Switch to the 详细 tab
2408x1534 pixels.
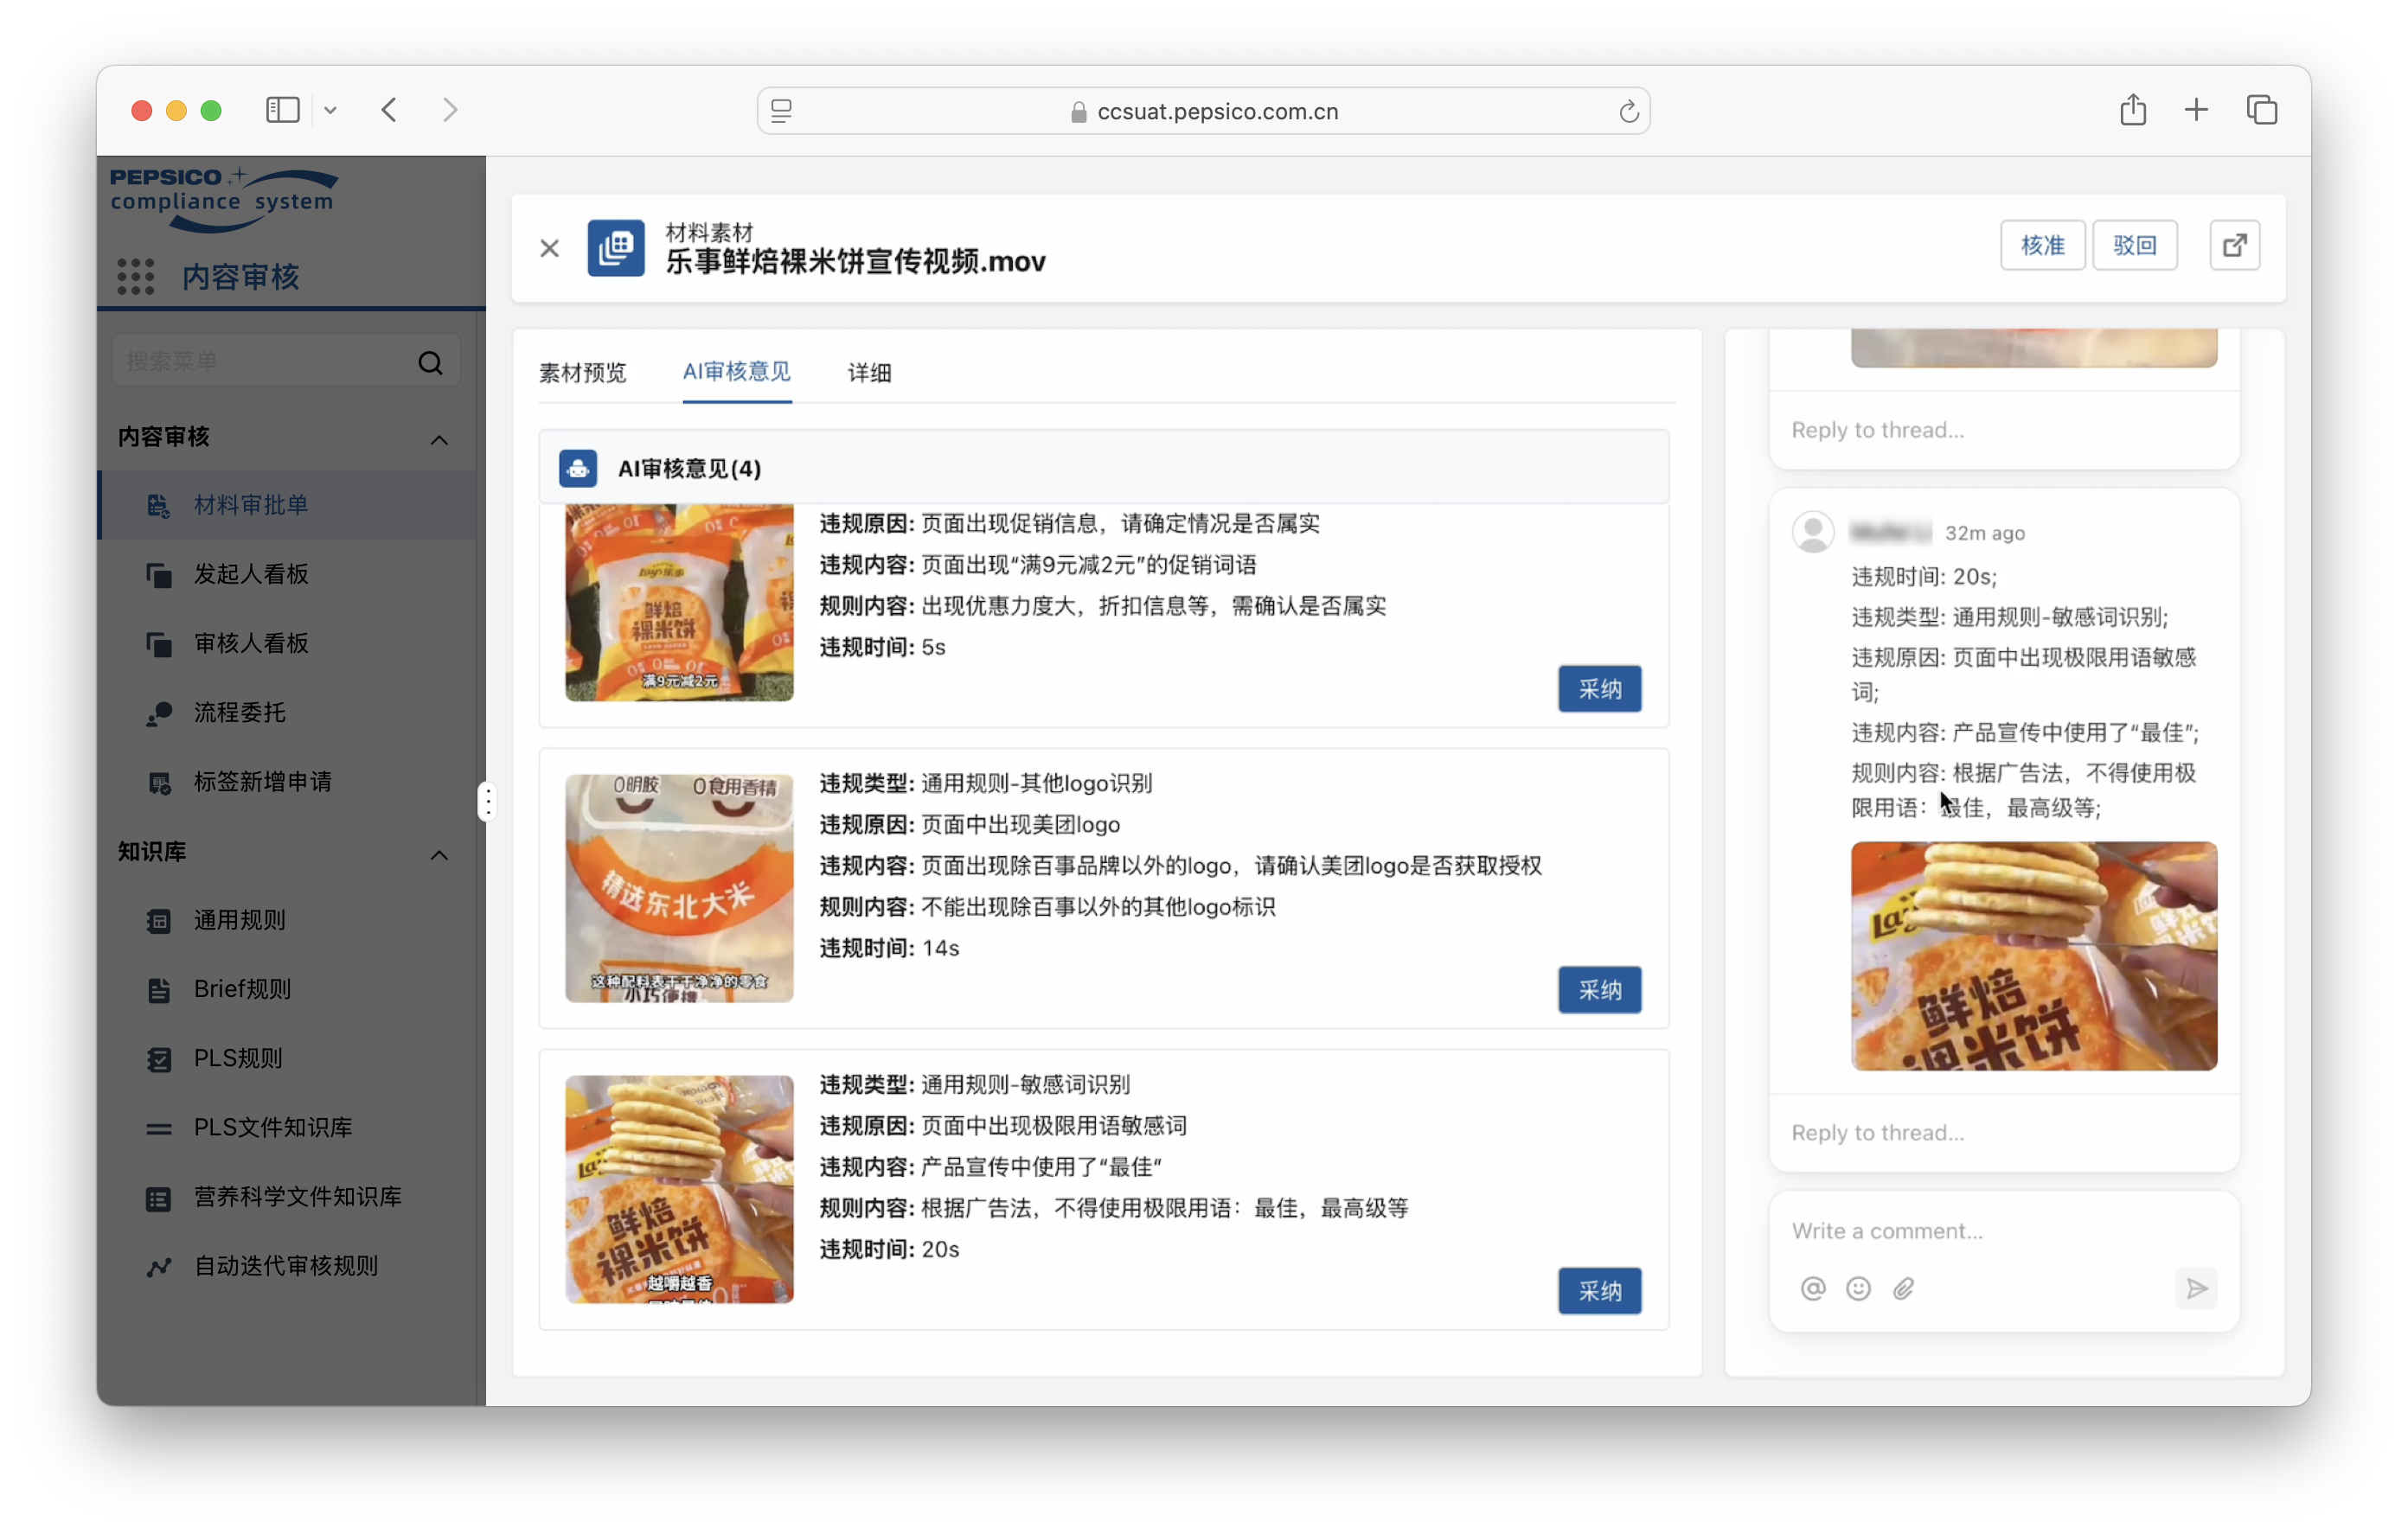(x=869, y=372)
